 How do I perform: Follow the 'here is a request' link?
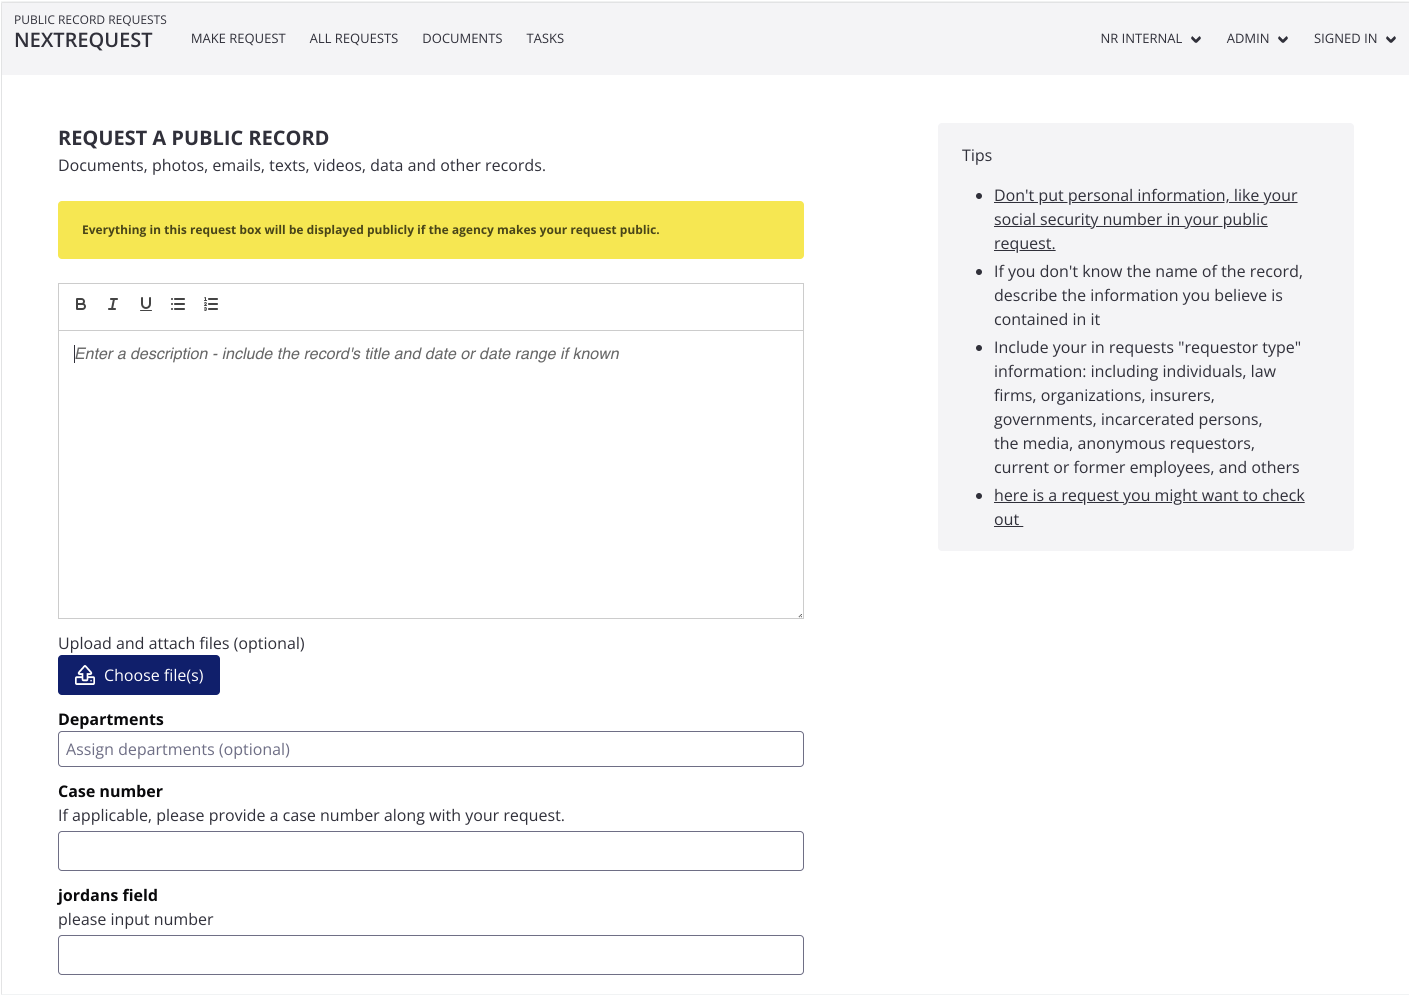tap(1148, 495)
